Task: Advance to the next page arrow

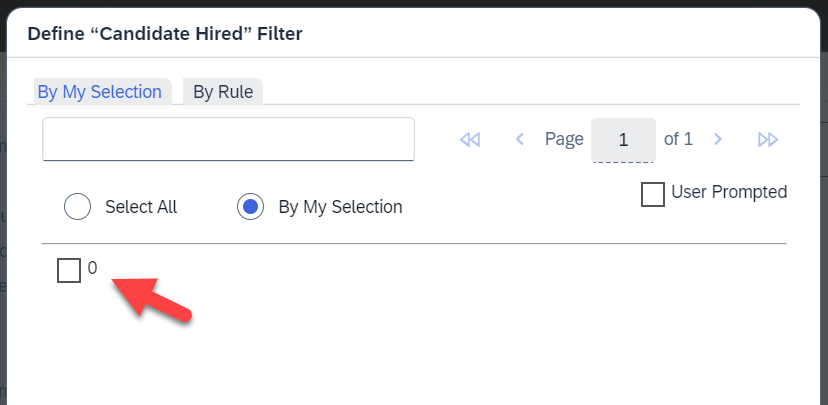Action: point(718,139)
